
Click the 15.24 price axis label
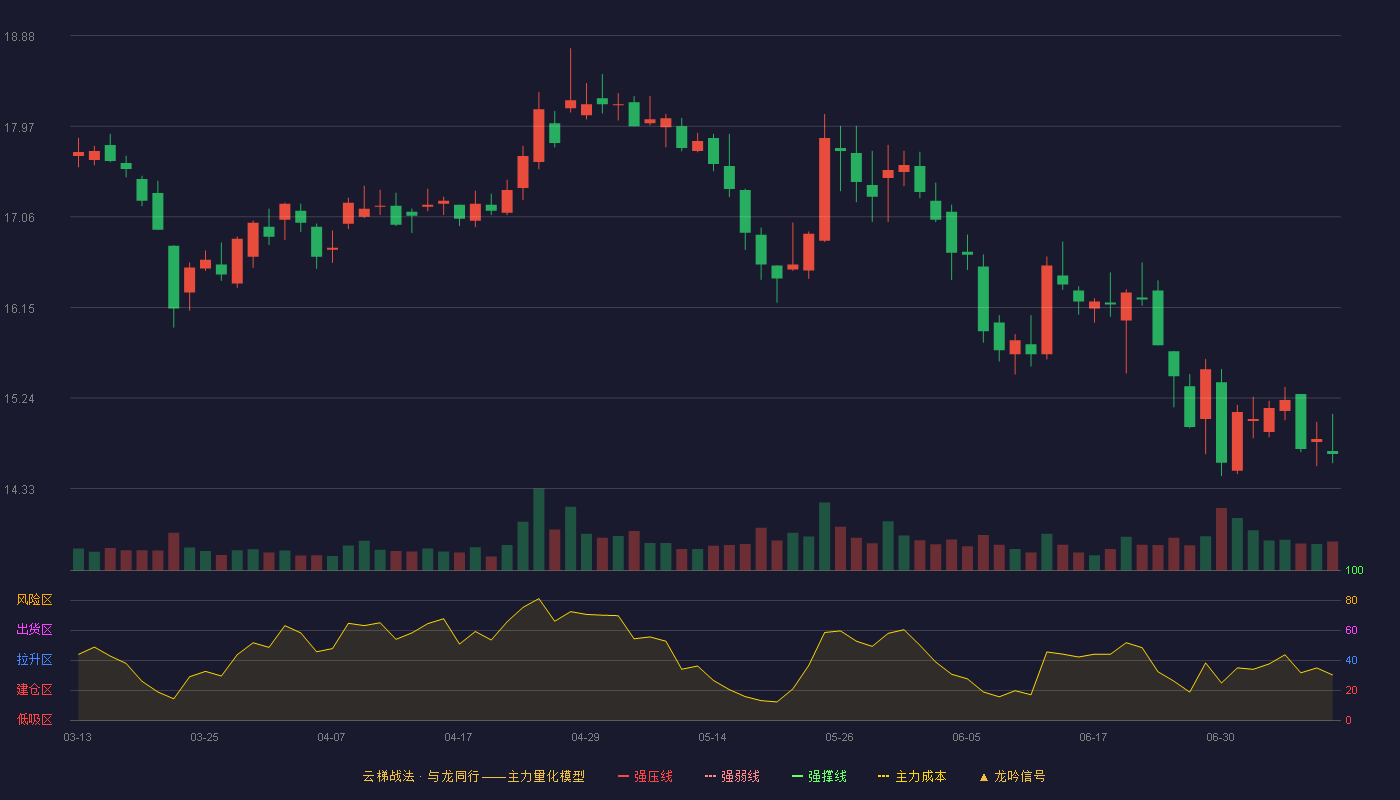pos(19,398)
